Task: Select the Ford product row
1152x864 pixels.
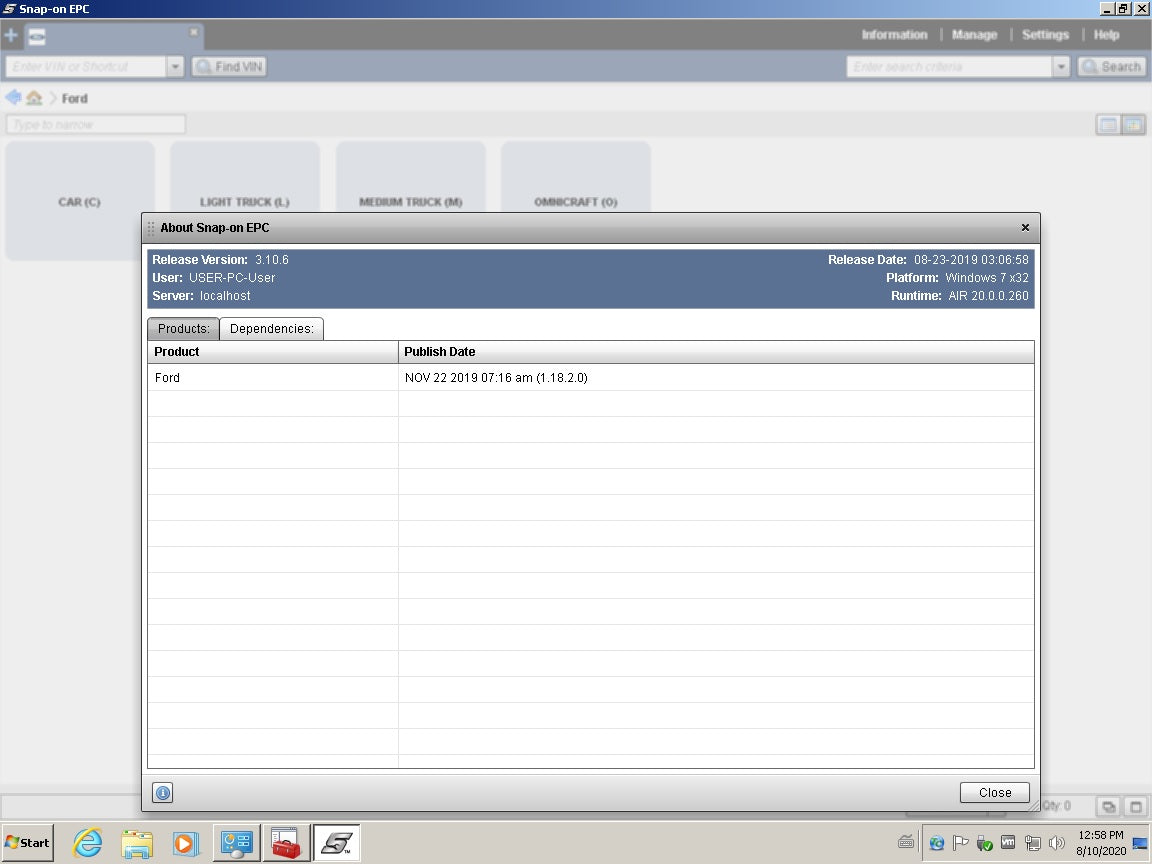Action: click(x=591, y=378)
